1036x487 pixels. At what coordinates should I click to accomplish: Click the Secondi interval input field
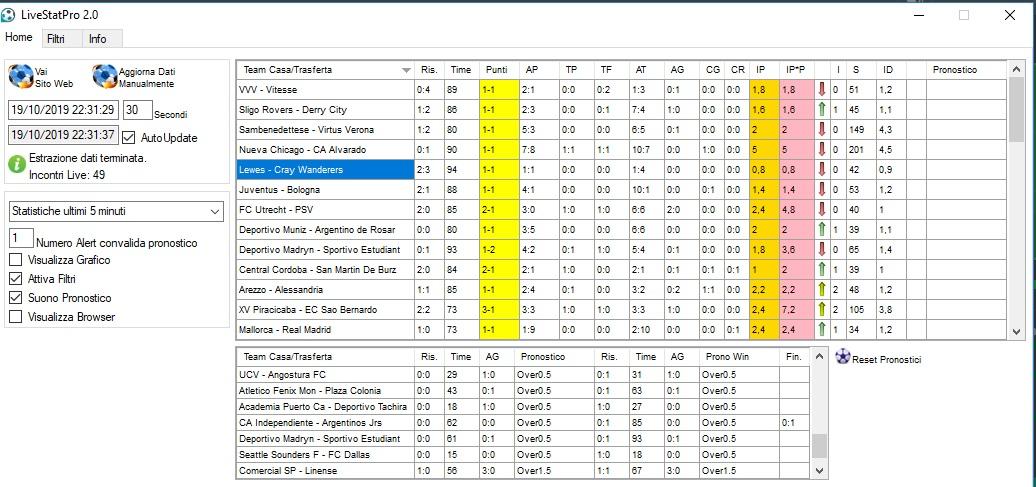[x=138, y=110]
